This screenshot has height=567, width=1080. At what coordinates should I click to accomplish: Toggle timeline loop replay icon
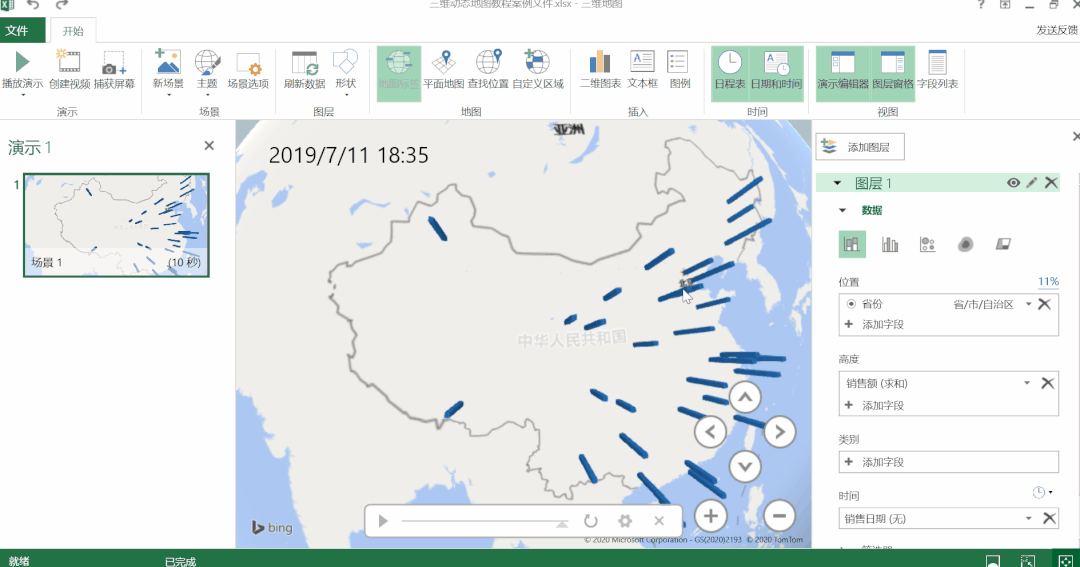click(590, 521)
